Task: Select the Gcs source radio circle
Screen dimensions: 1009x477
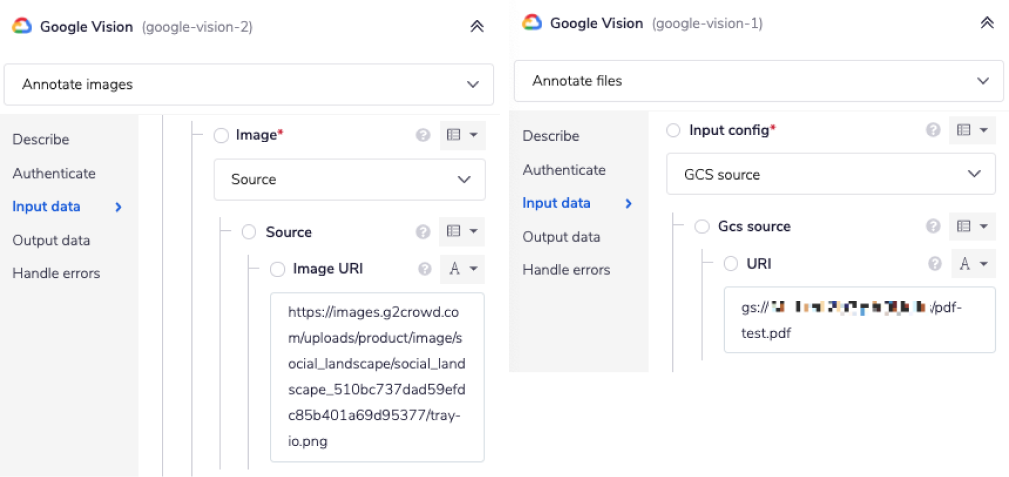Action: pos(702,227)
